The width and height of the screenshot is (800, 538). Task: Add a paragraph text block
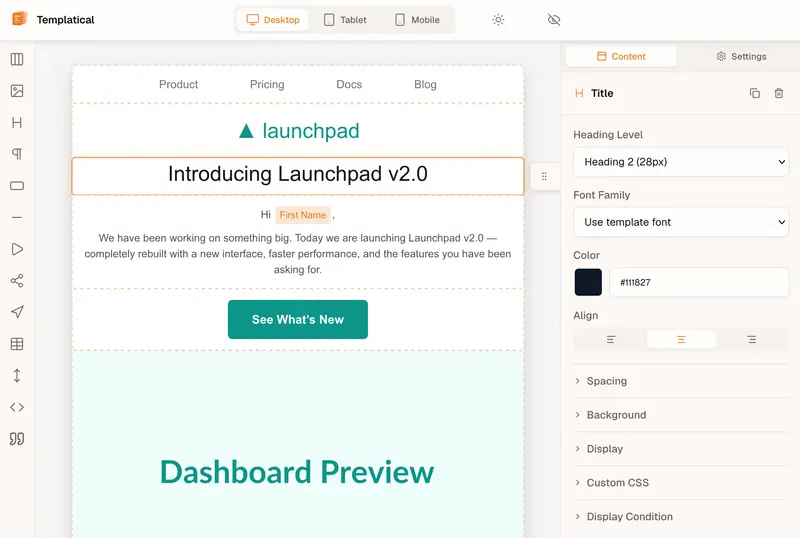[17, 154]
